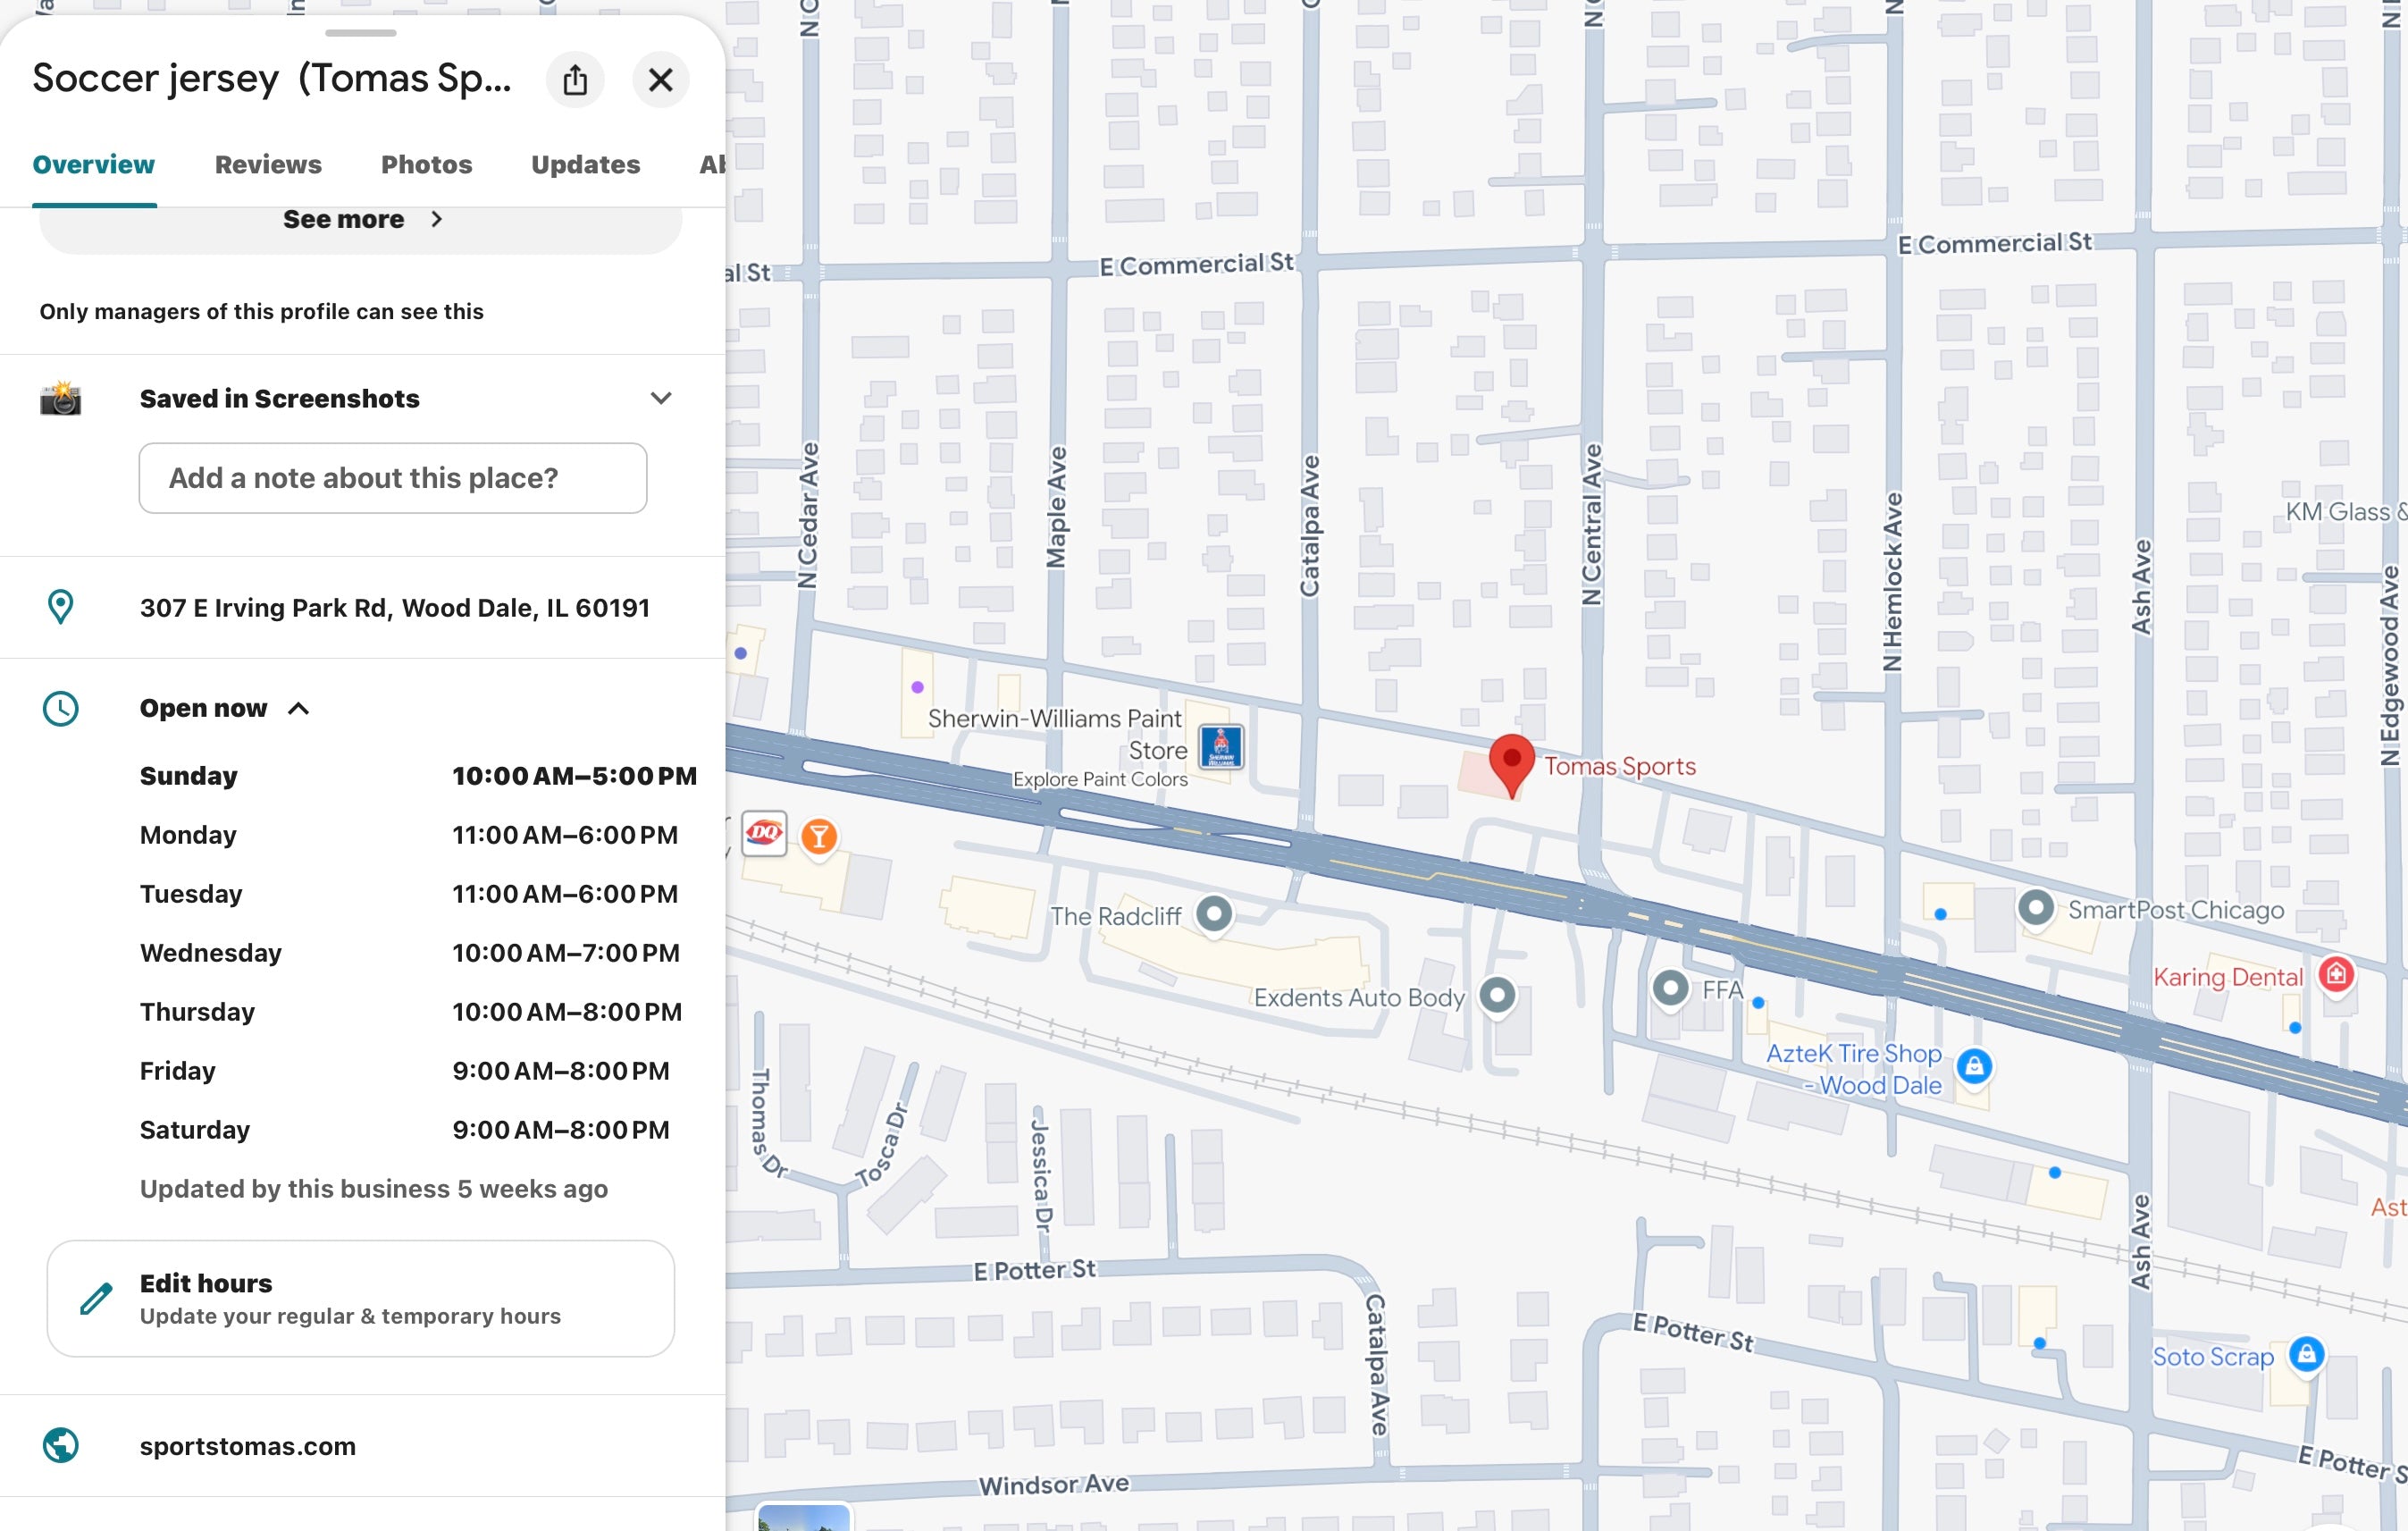
Task: Select the AzteK Tire Shop shopping marker
Action: click(1974, 1066)
